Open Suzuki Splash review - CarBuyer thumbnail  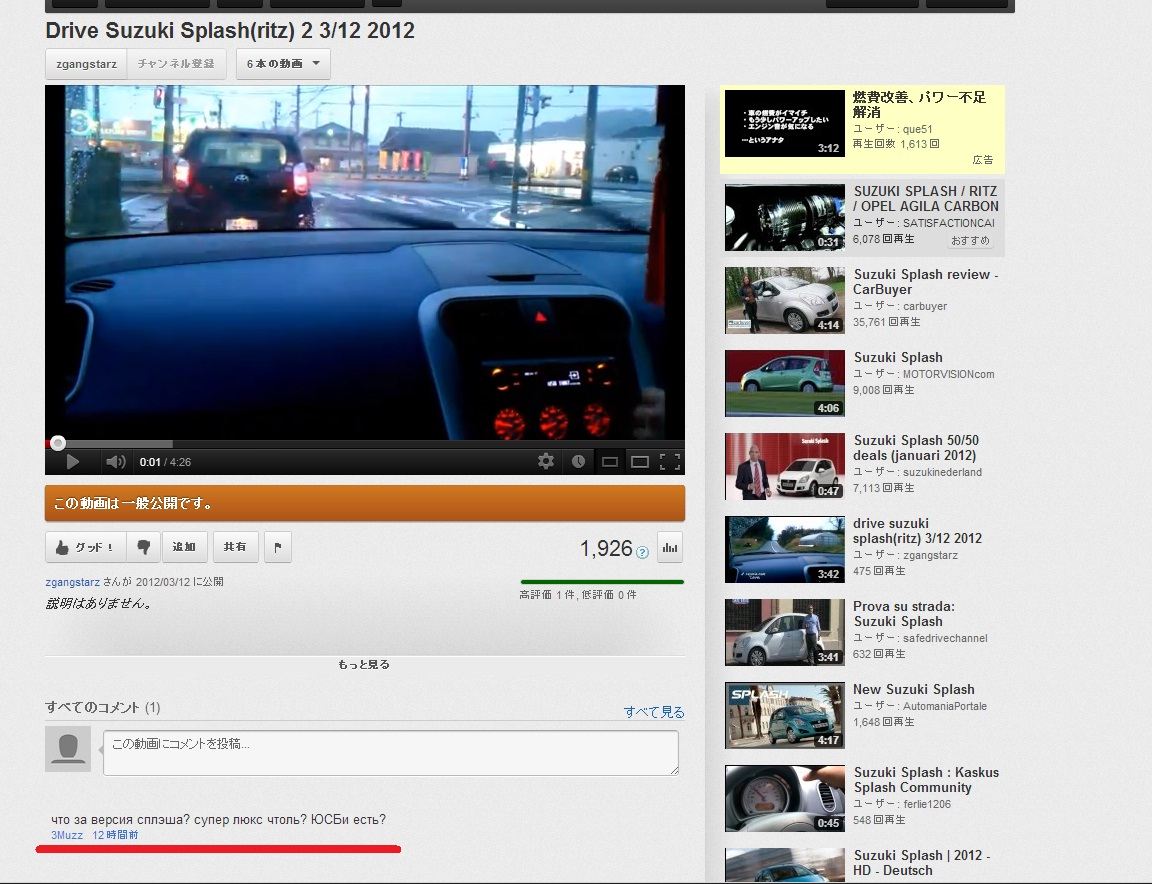785,301
